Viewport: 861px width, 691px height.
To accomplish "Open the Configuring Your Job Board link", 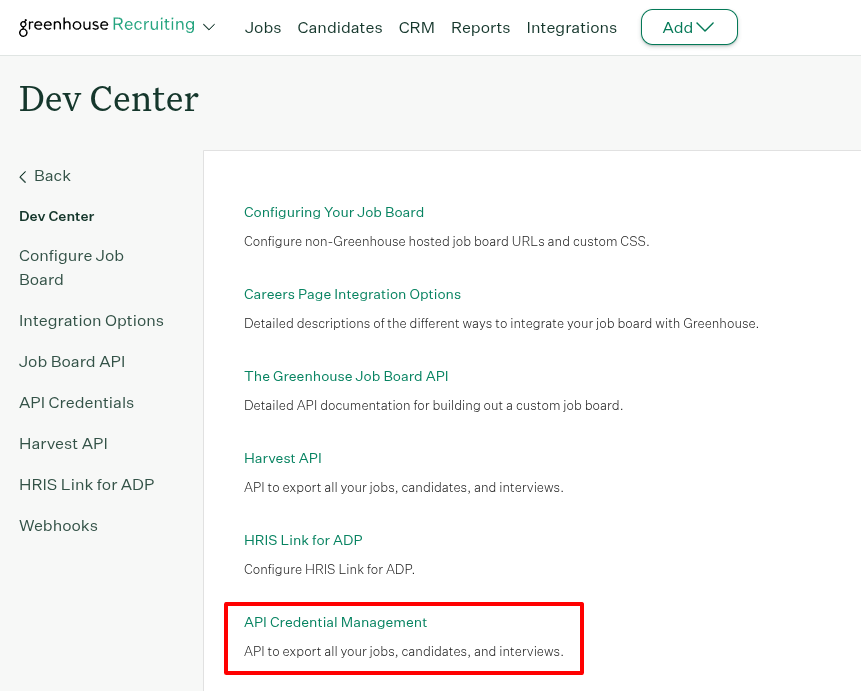I will [334, 212].
